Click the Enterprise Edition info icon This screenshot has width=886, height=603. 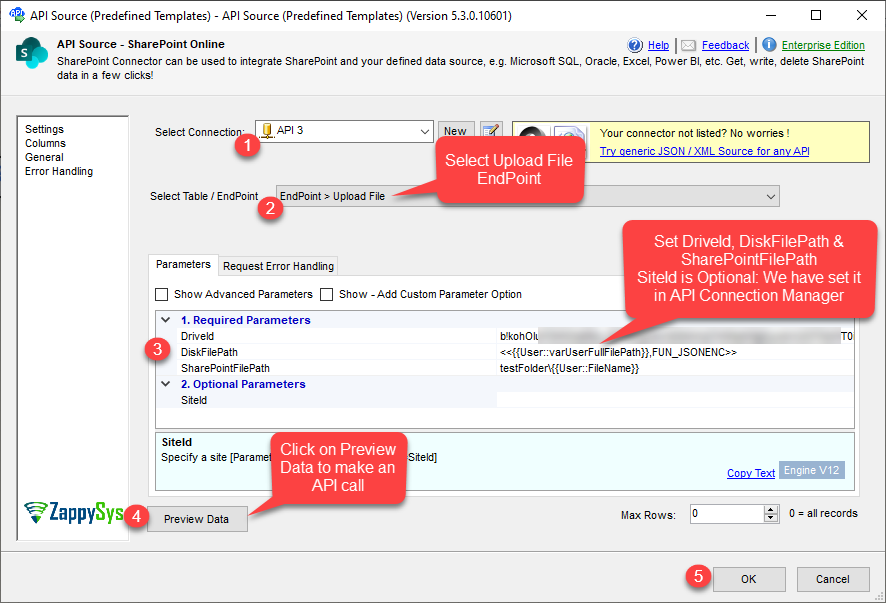(x=769, y=44)
